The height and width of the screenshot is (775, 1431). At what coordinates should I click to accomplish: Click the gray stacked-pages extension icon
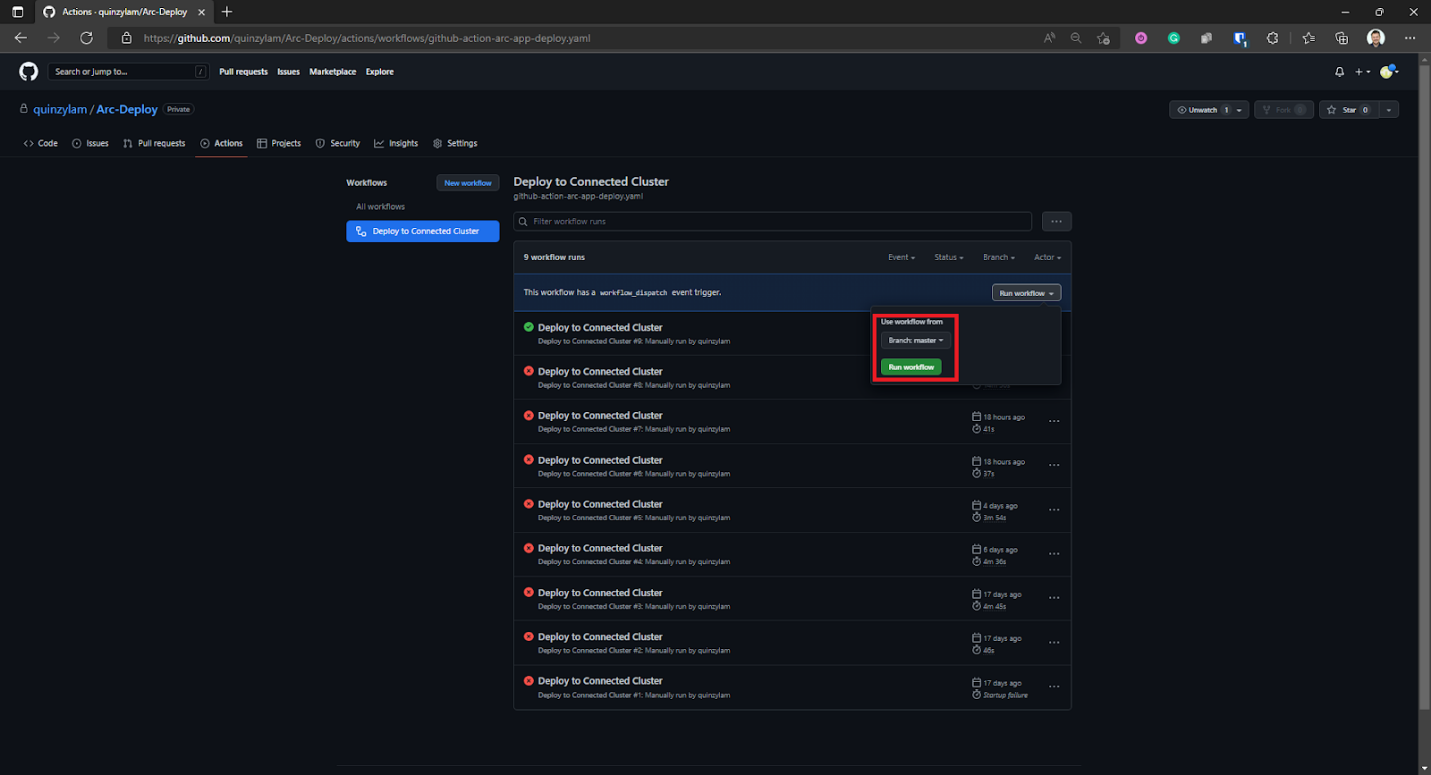[x=1207, y=38]
